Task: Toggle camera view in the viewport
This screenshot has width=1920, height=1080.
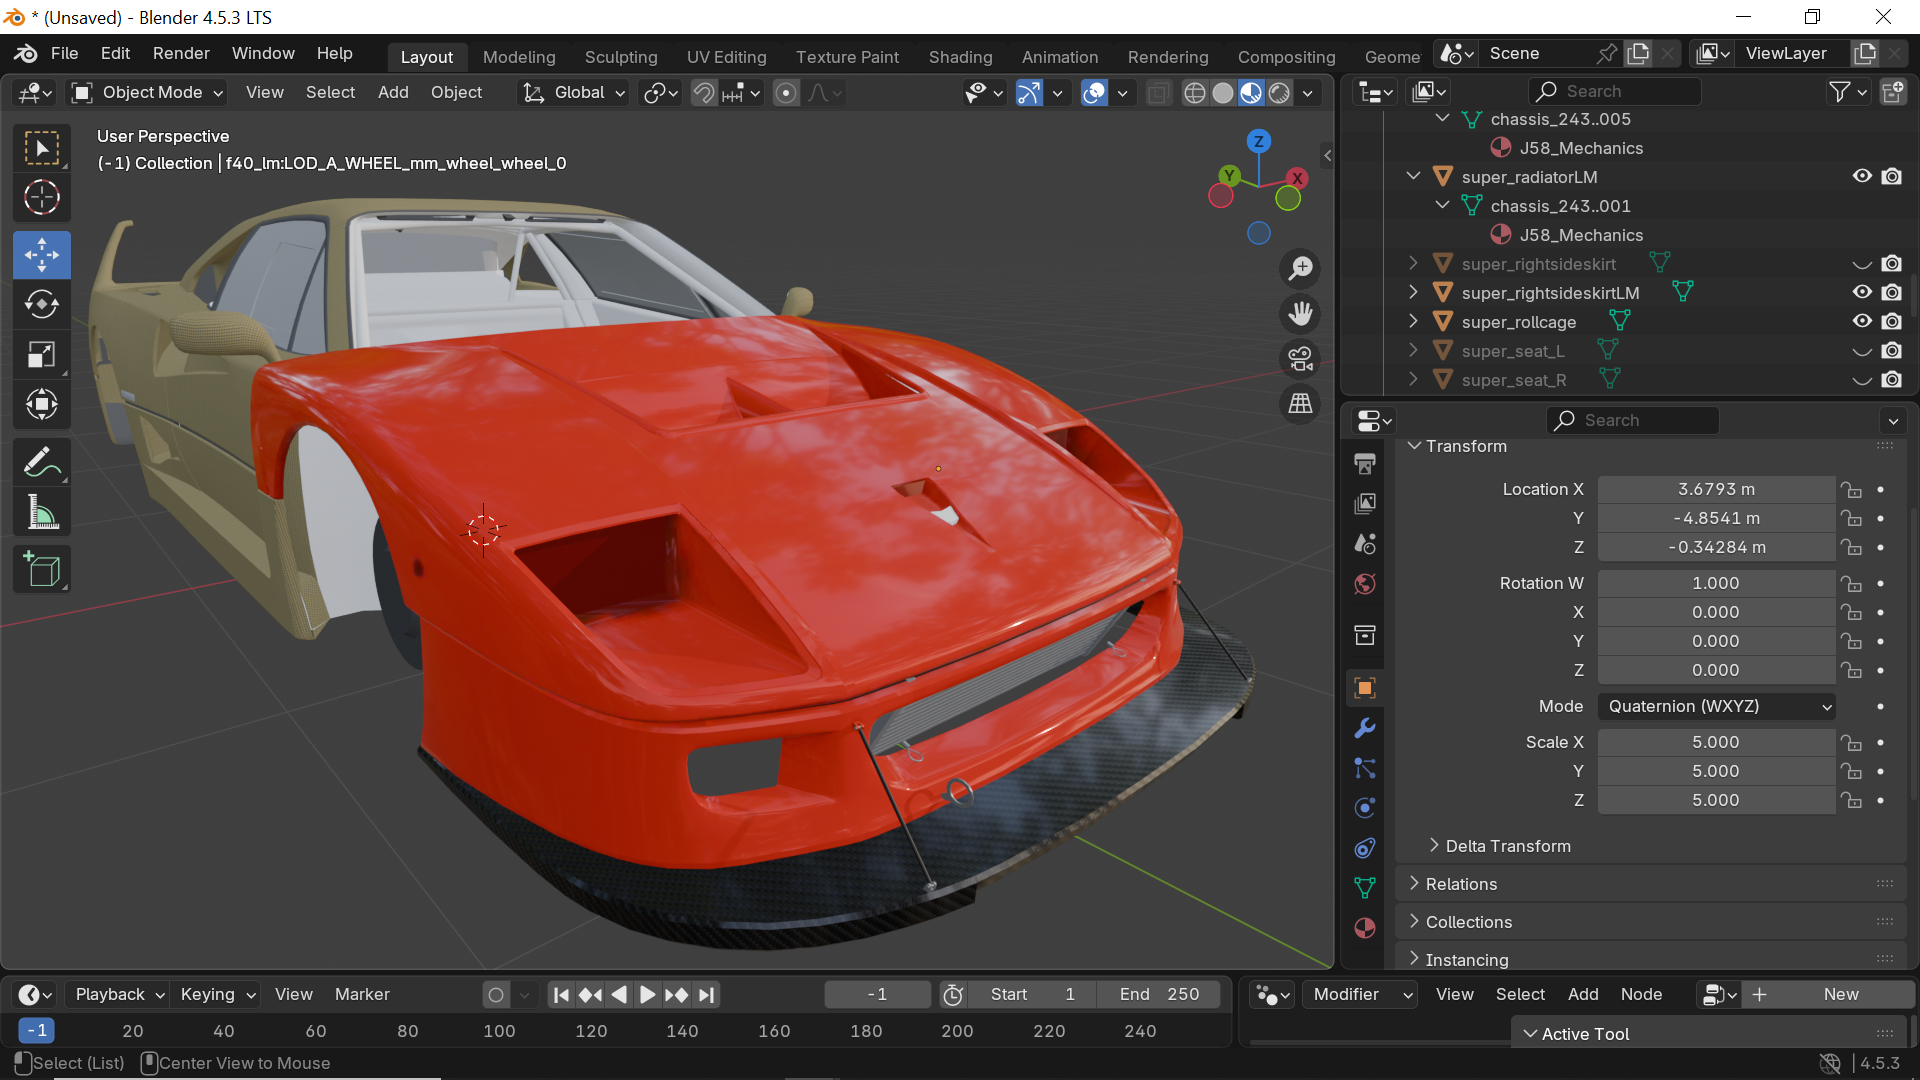Action: (x=1300, y=359)
